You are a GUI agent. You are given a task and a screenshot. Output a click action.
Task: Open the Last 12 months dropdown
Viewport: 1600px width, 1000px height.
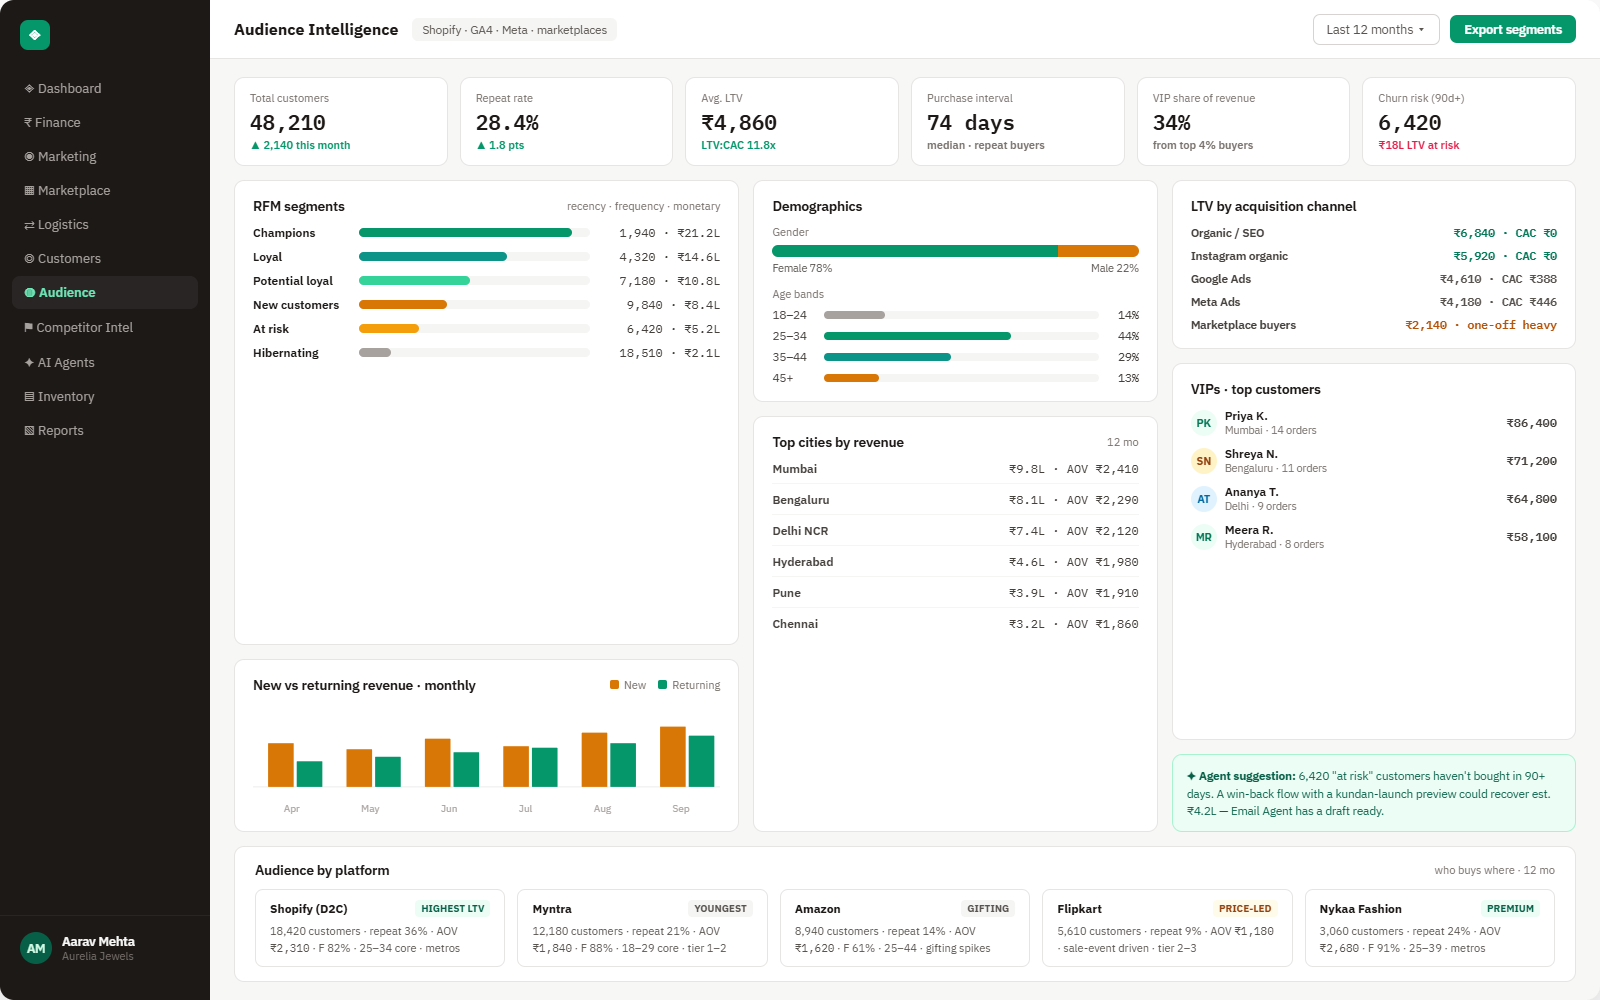pos(1376,30)
